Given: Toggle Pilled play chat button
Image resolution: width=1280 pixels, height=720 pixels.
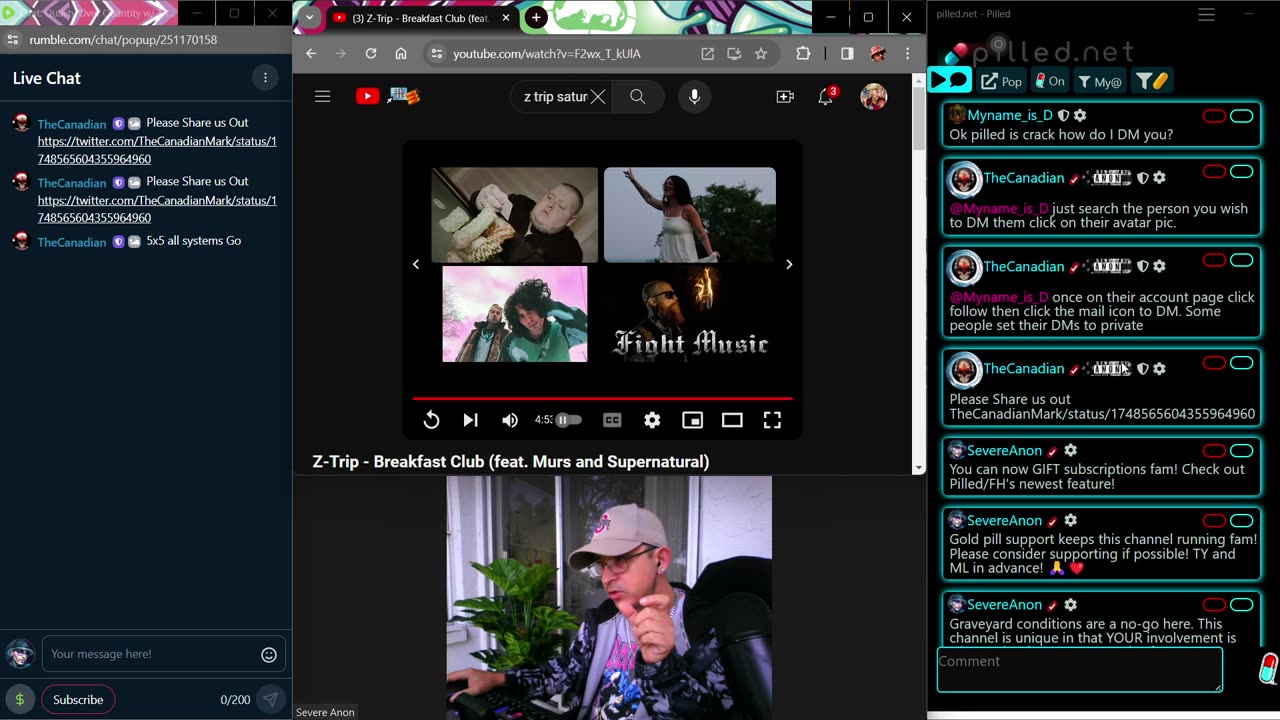Looking at the screenshot, I should point(949,80).
